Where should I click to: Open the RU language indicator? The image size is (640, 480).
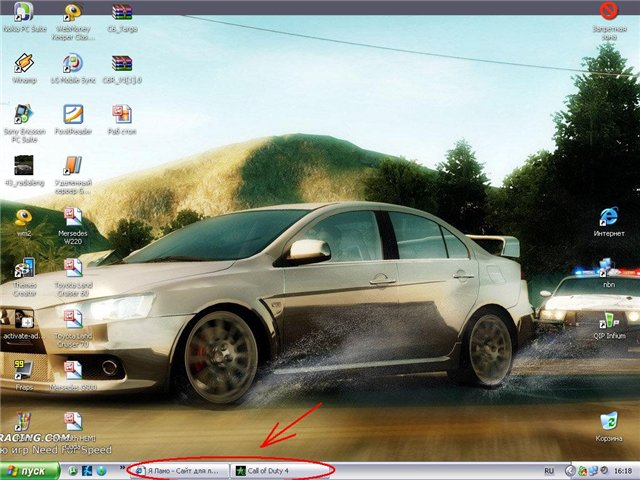[549, 471]
